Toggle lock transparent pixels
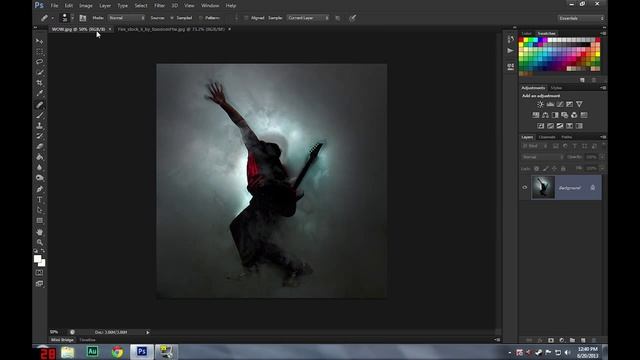The height and width of the screenshot is (360, 640). 537,169
